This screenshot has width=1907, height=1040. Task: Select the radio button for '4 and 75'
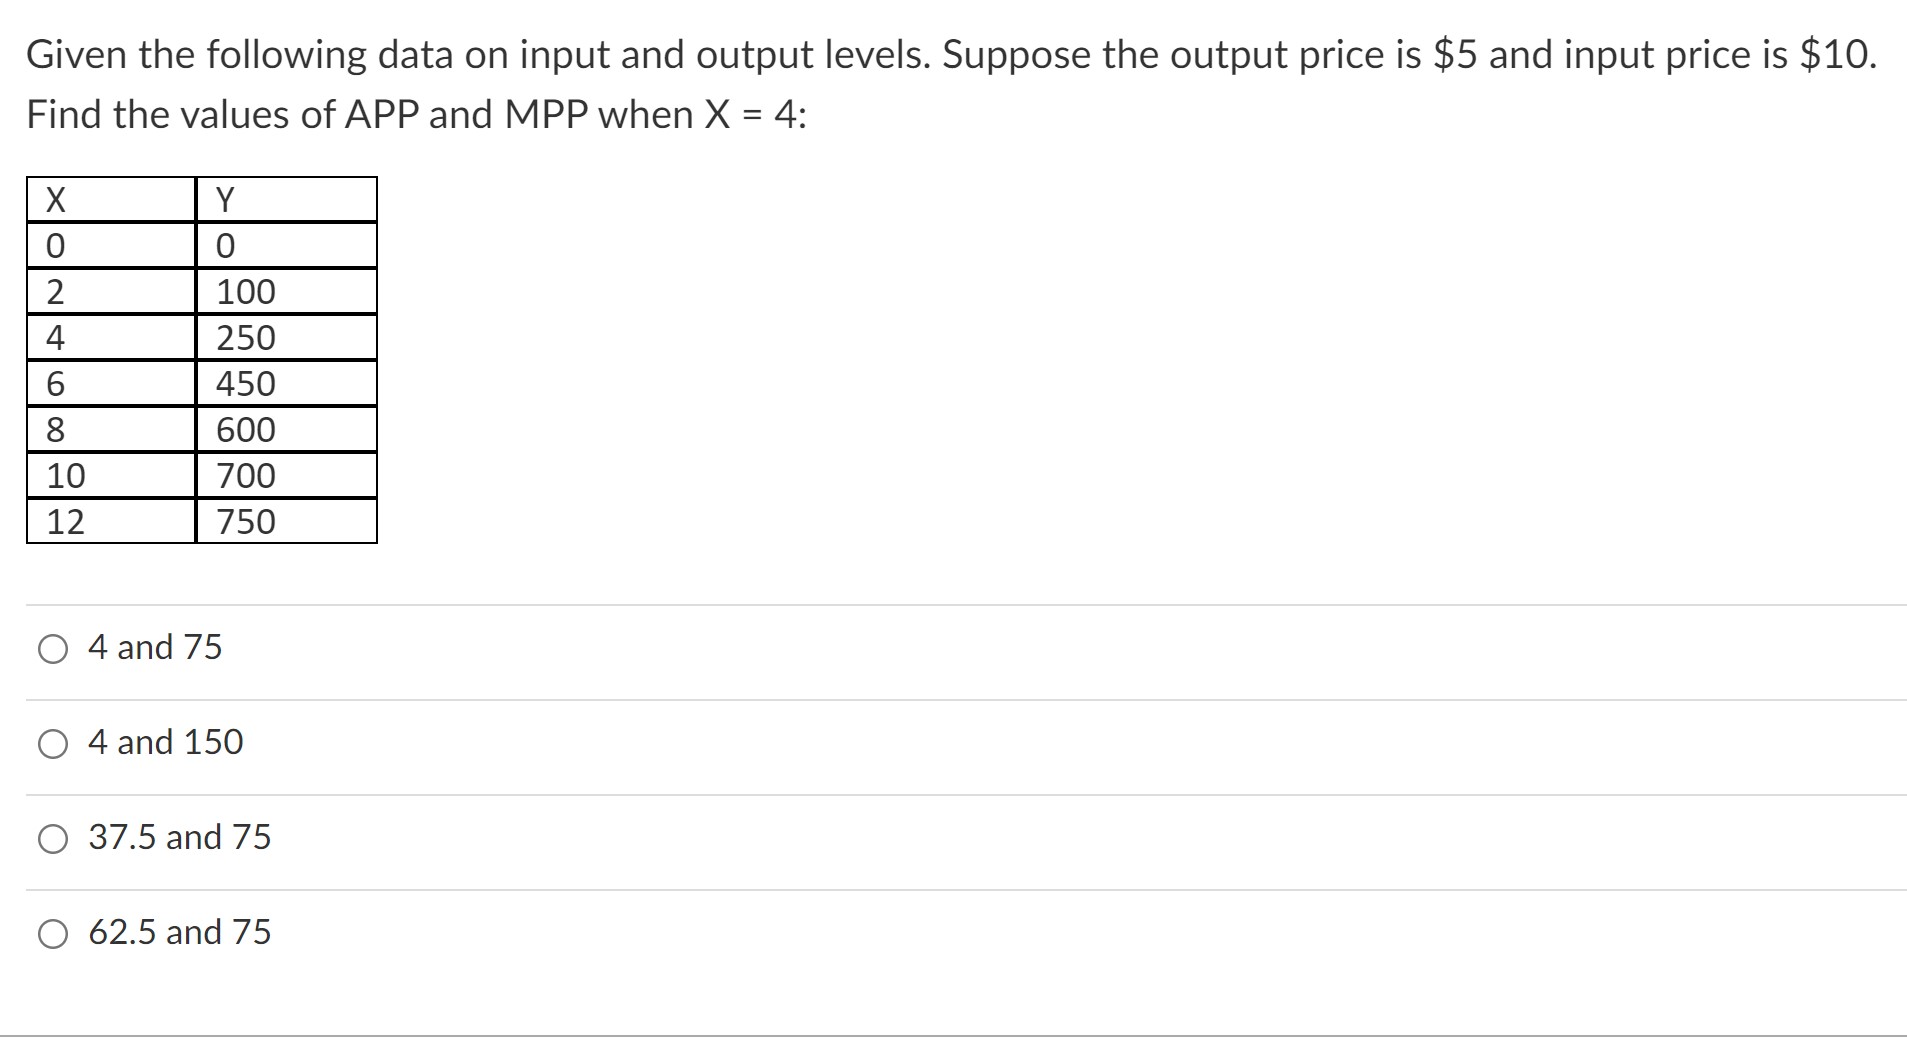pos(52,648)
